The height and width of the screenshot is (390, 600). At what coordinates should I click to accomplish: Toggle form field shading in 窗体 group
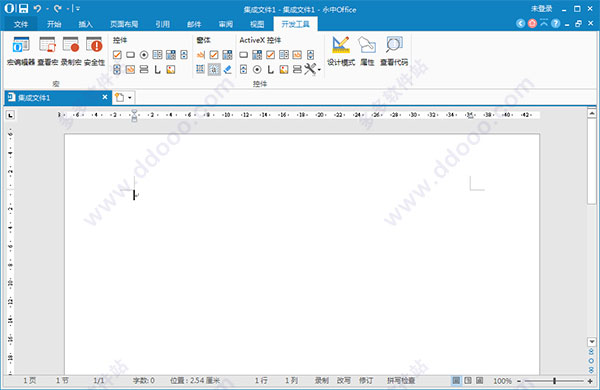click(214, 69)
